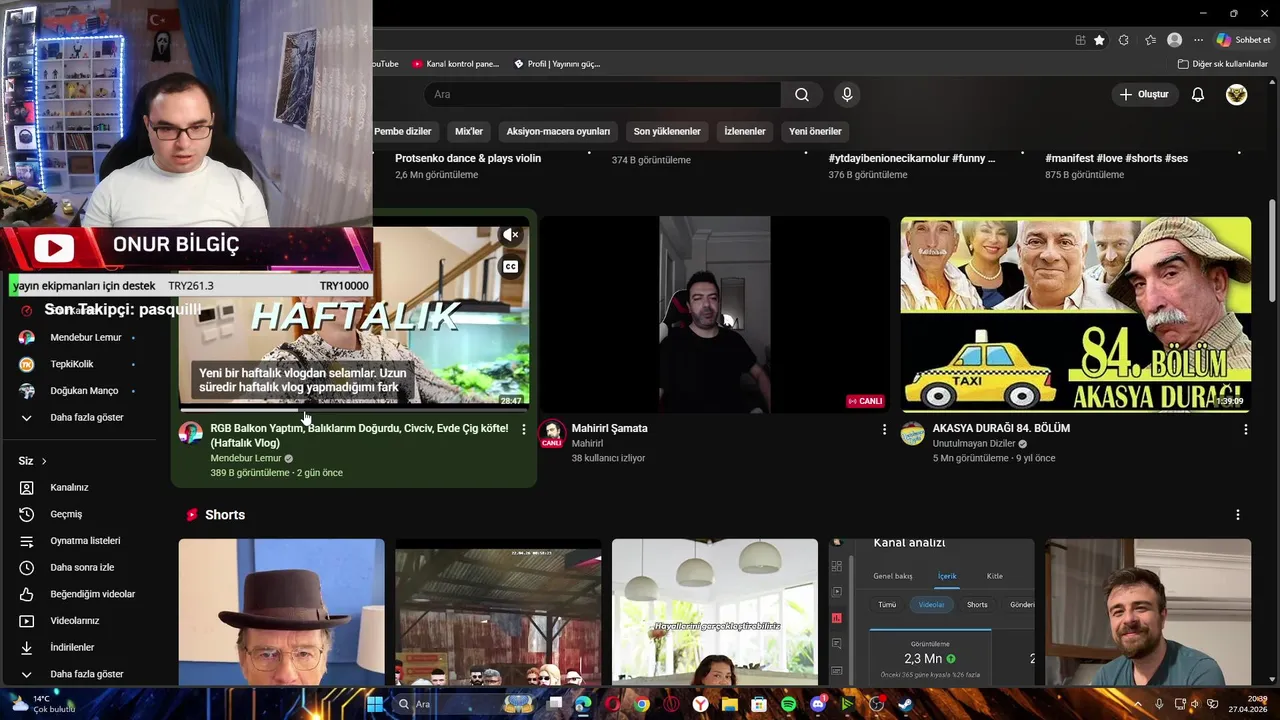Open the Mahirirl channel avatar with CANLI badge
This screenshot has height=720, width=1280.
(x=551, y=434)
